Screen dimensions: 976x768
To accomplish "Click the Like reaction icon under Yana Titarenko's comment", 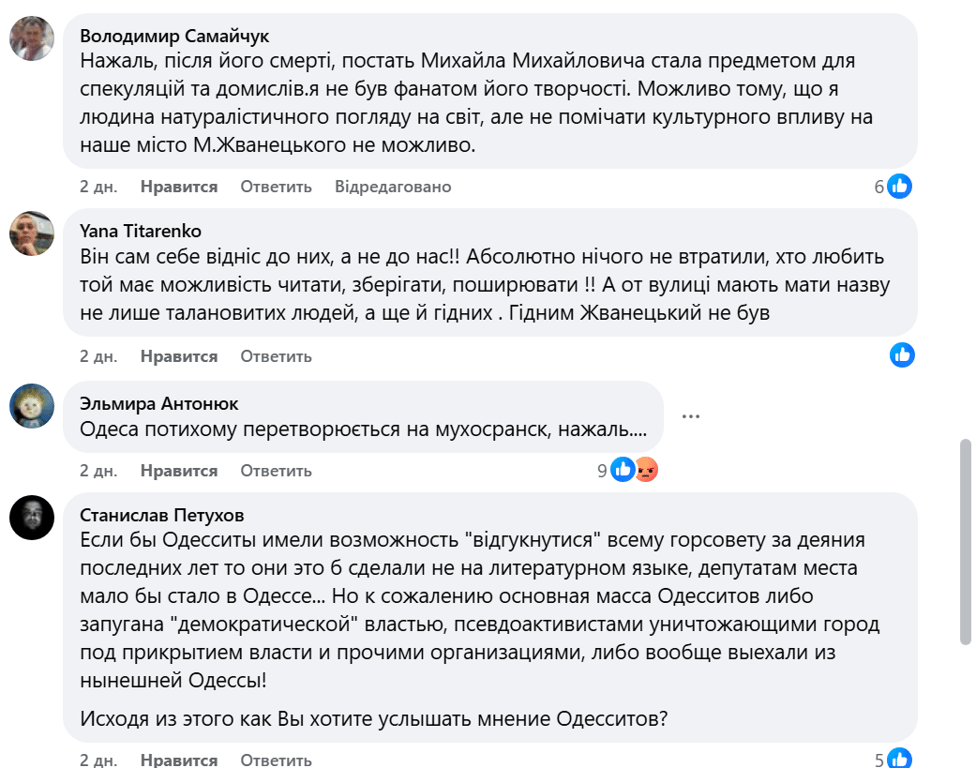I will (x=902, y=355).
